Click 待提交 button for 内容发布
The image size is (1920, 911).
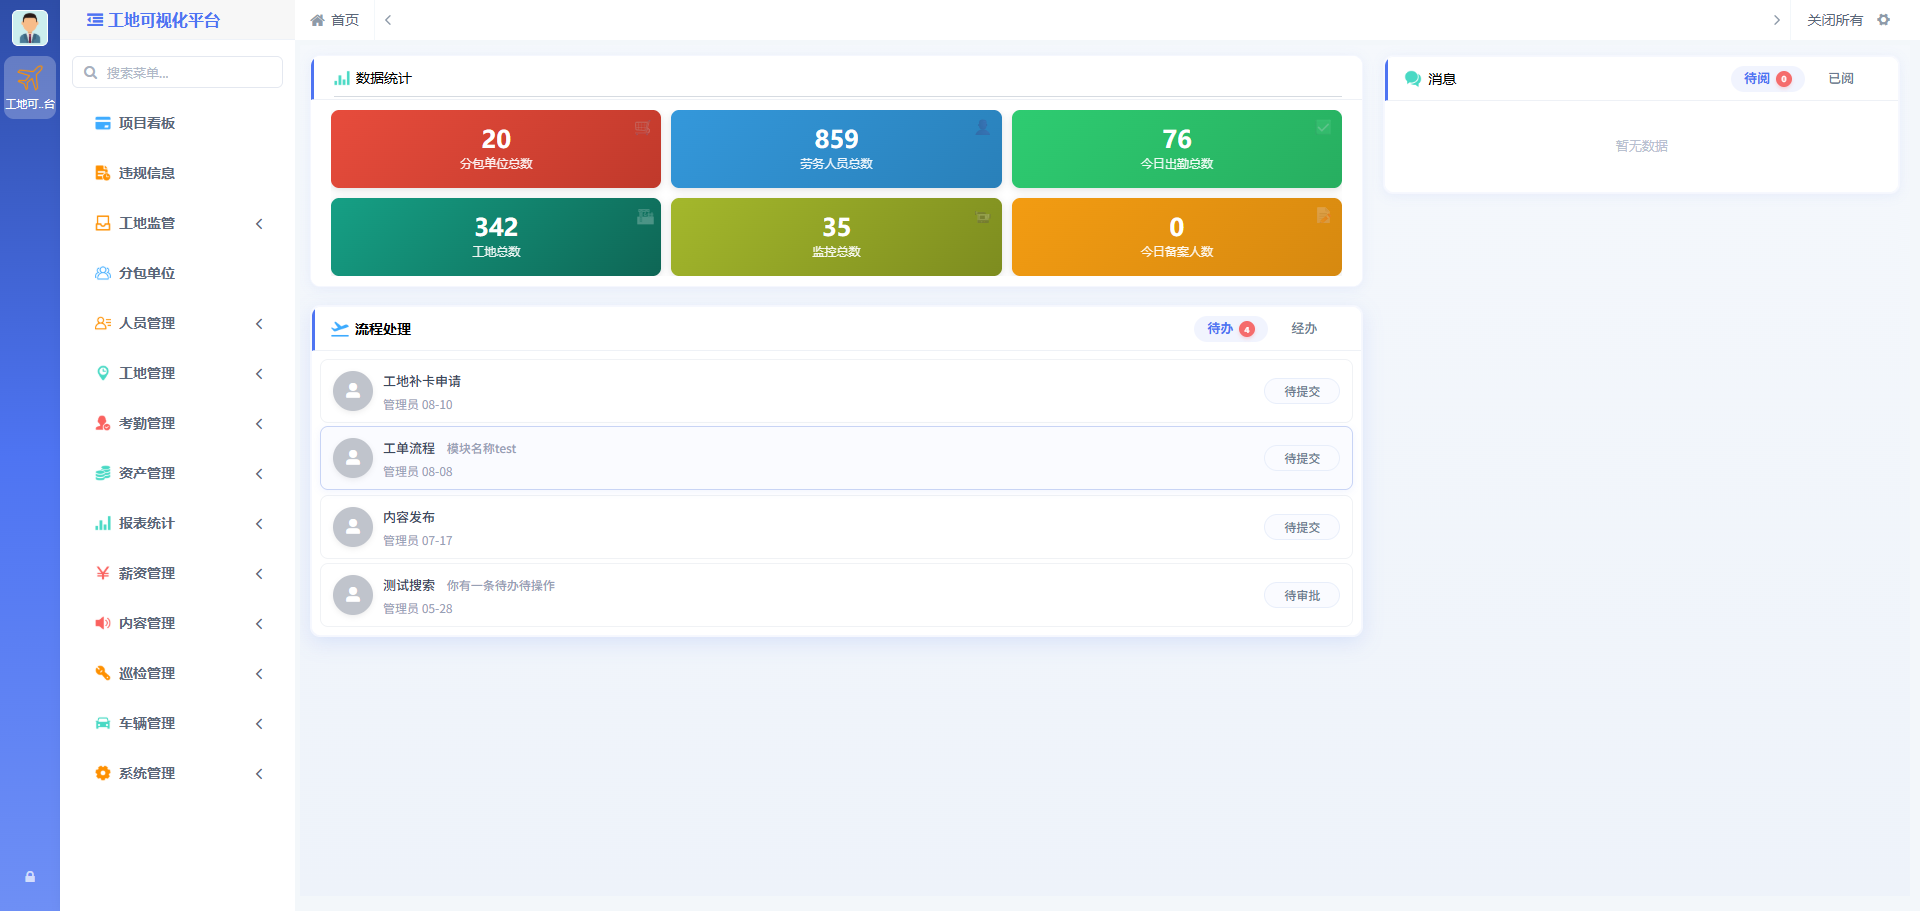click(1302, 527)
